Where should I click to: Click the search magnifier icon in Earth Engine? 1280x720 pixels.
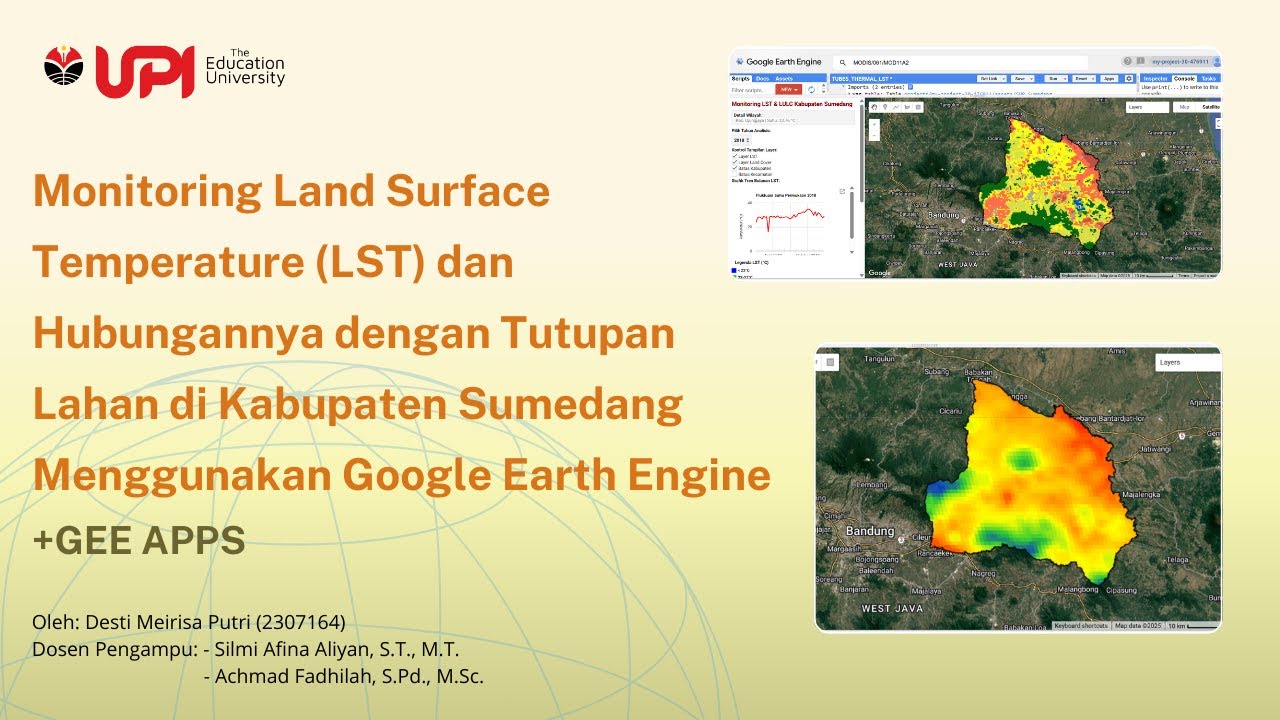click(842, 63)
